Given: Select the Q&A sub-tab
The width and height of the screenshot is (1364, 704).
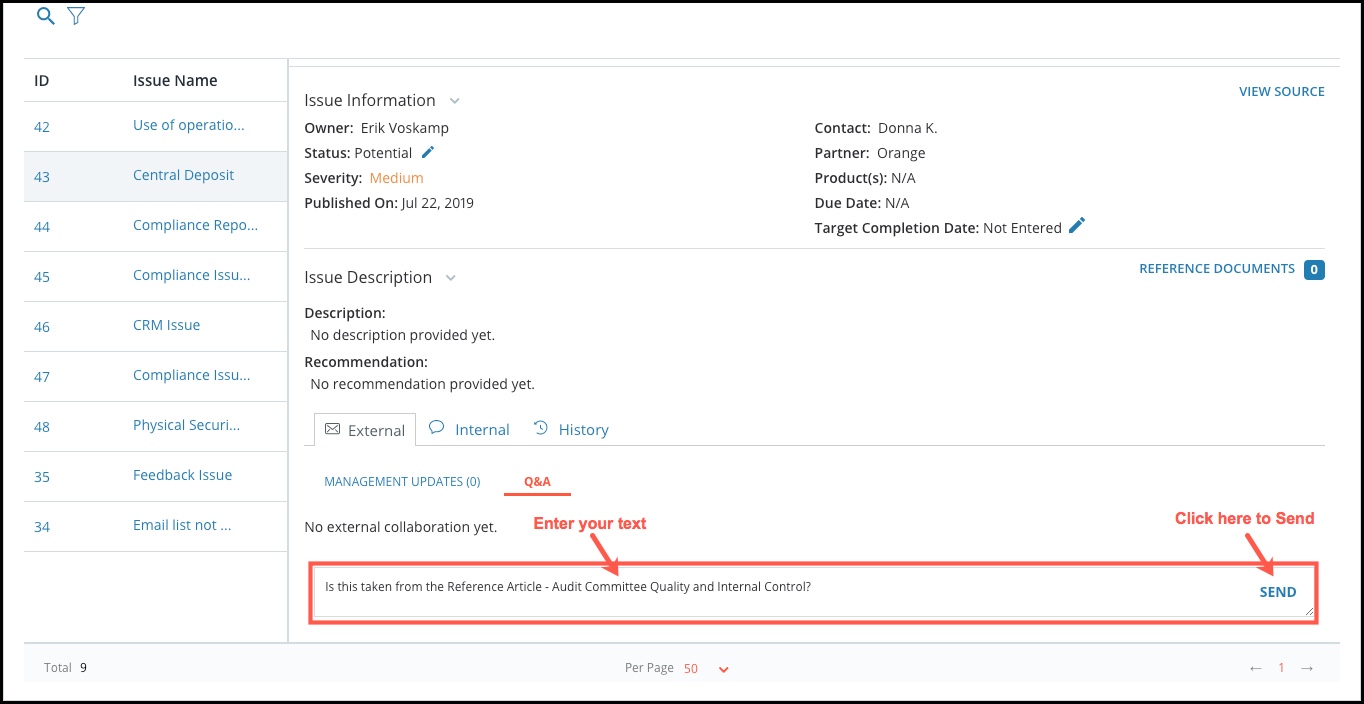Looking at the screenshot, I should [537, 482].
